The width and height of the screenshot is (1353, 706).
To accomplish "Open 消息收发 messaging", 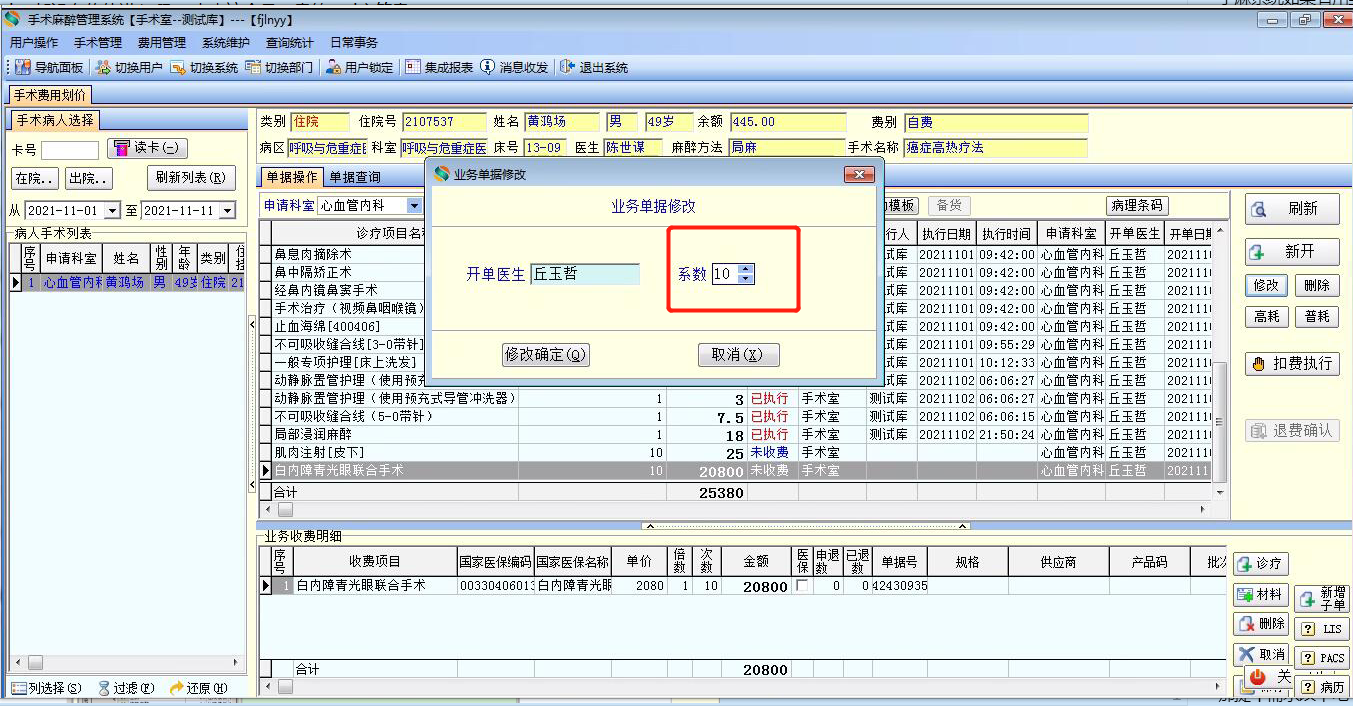I will 514,68.
